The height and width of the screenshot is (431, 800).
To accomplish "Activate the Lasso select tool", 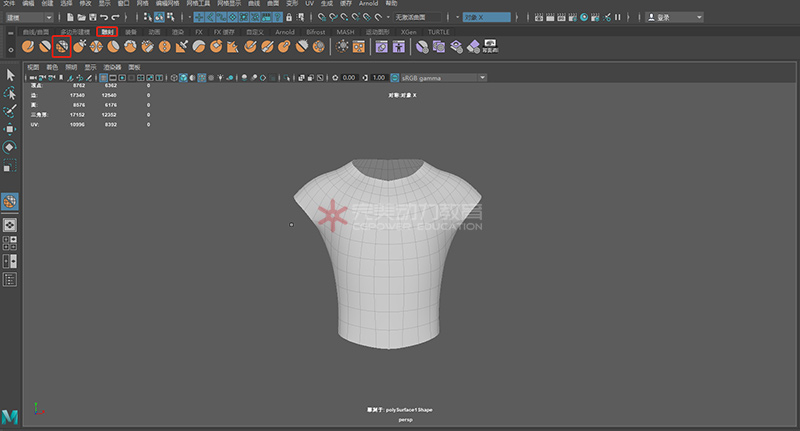I will pos(10,94).
